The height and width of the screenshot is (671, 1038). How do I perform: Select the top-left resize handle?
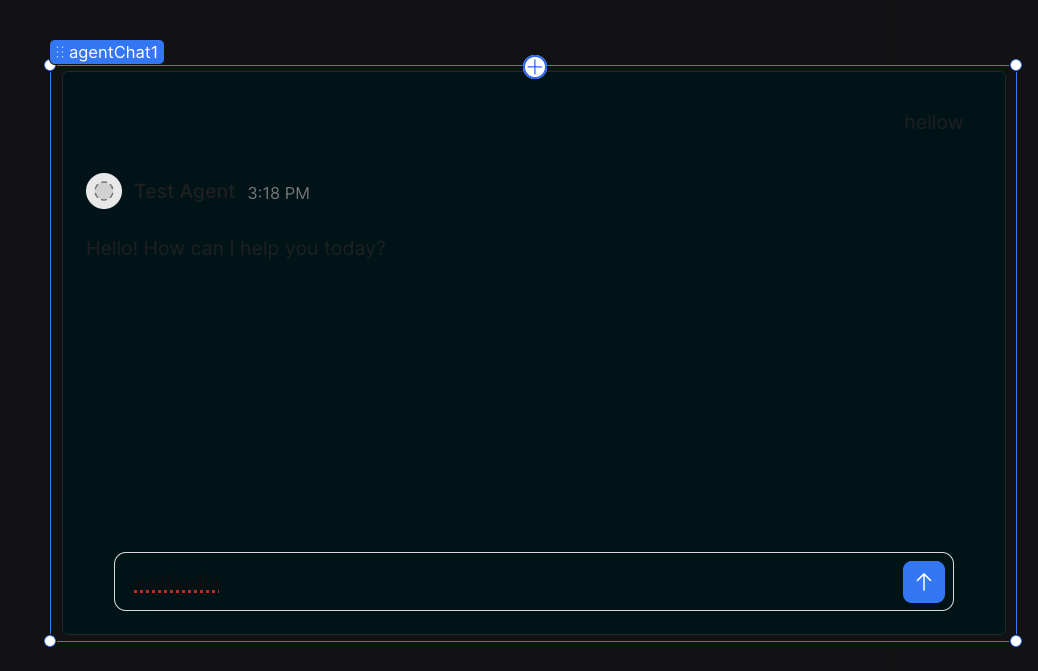50,65
